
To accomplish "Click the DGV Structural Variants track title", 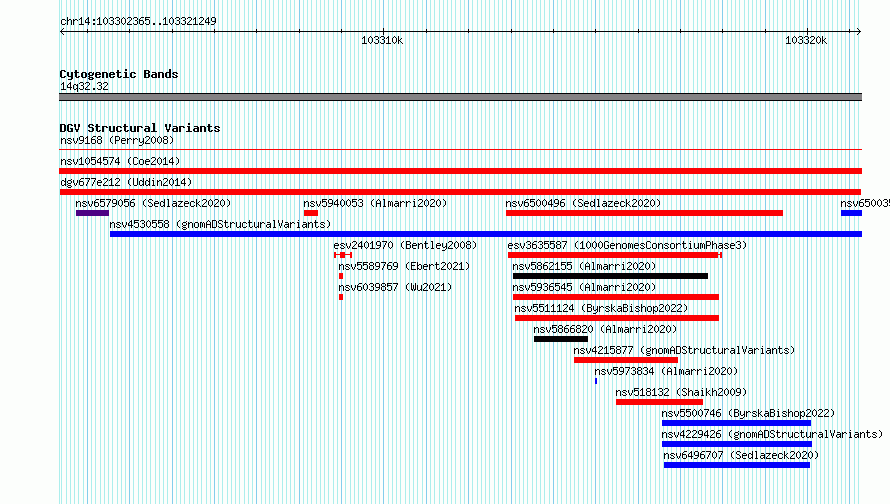I will tap(140, 128).
